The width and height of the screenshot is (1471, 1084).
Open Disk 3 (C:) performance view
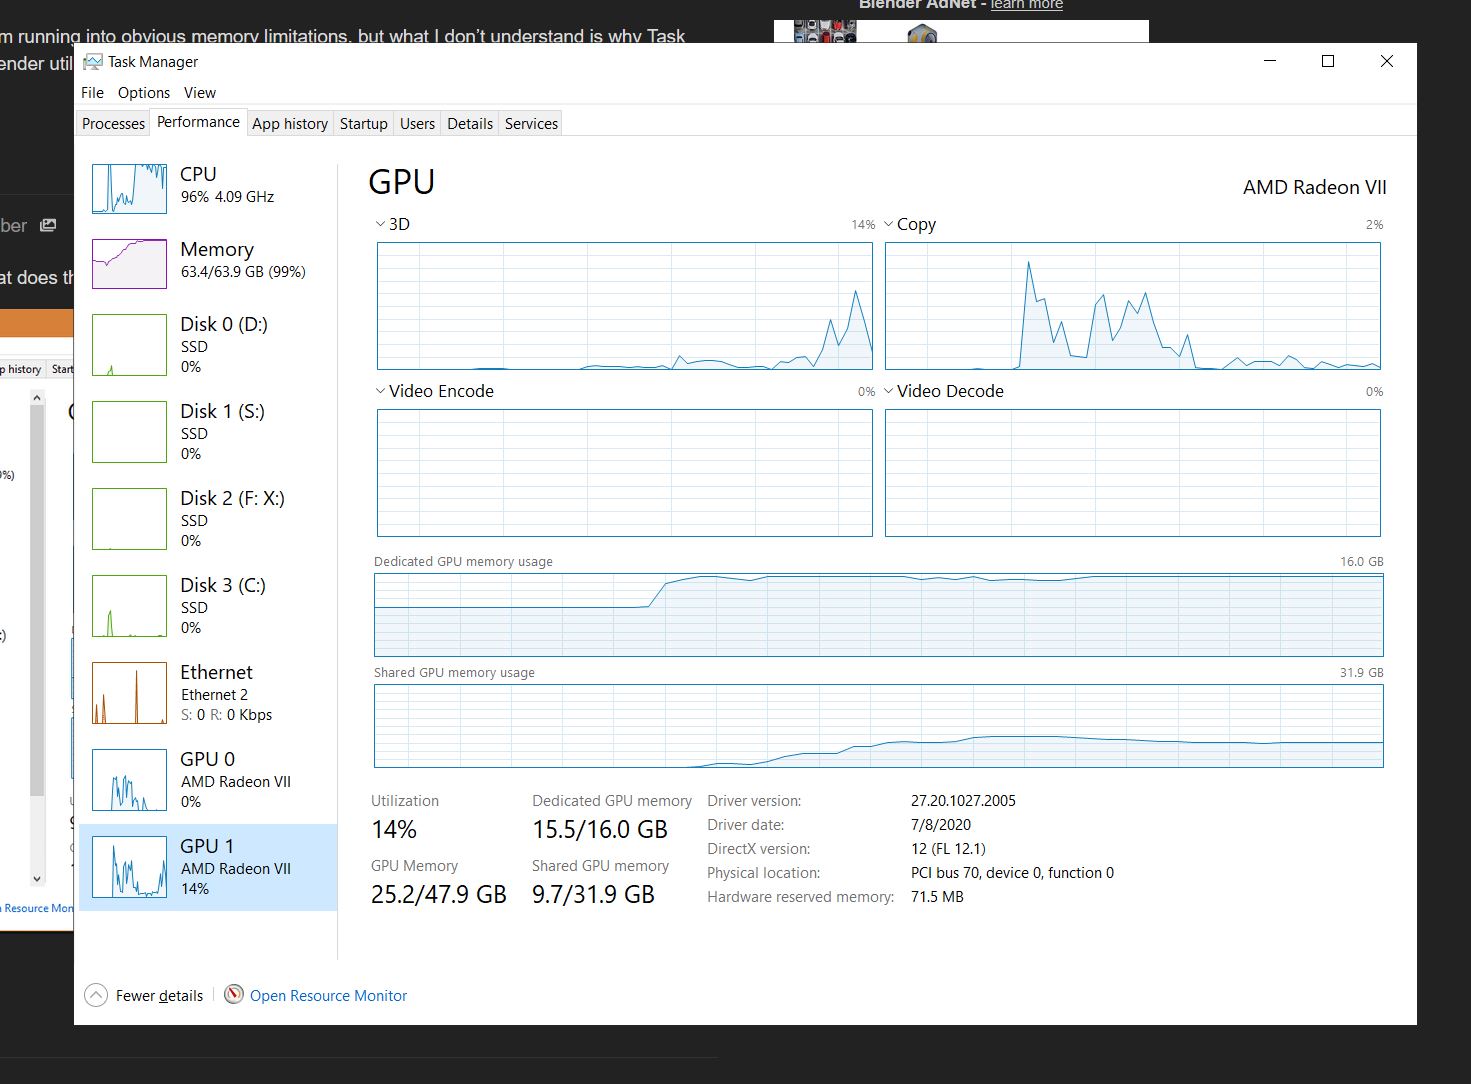(x=208, y=606)
